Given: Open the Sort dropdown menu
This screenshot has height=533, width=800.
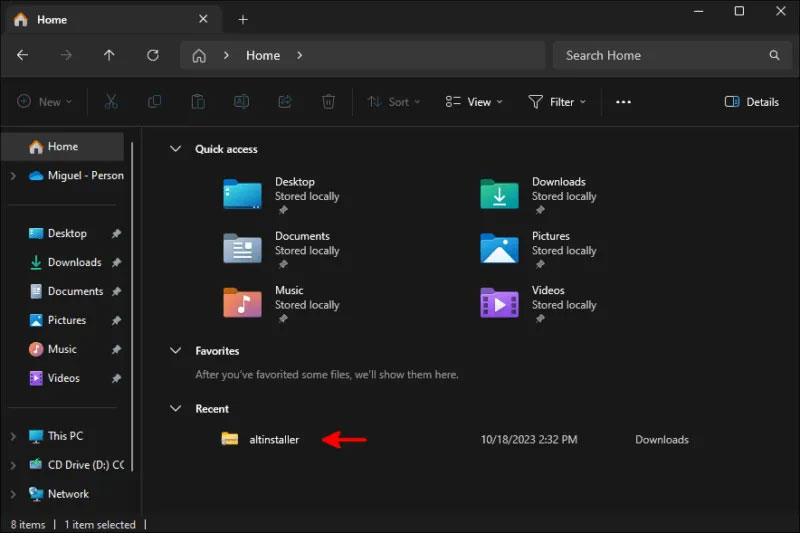Looking at the screenshot, I should coord(394,102).
